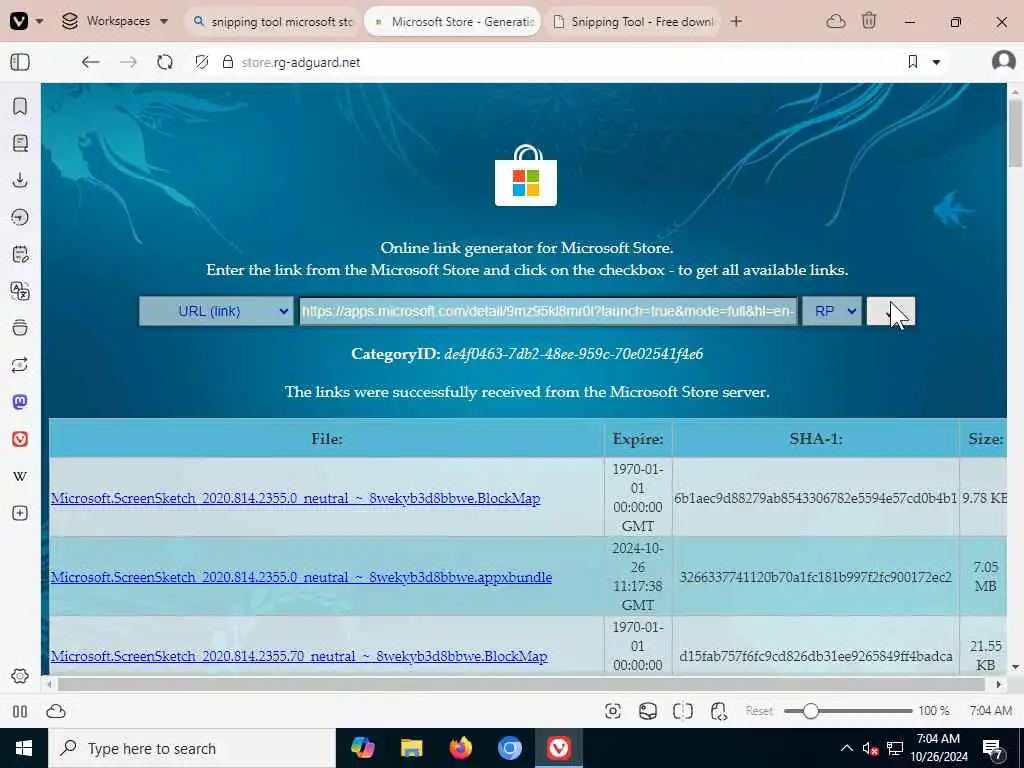The height and width of the screenshot is (768, 1024).
Task: Bookmark this page icon
Action: pos(912,62)
